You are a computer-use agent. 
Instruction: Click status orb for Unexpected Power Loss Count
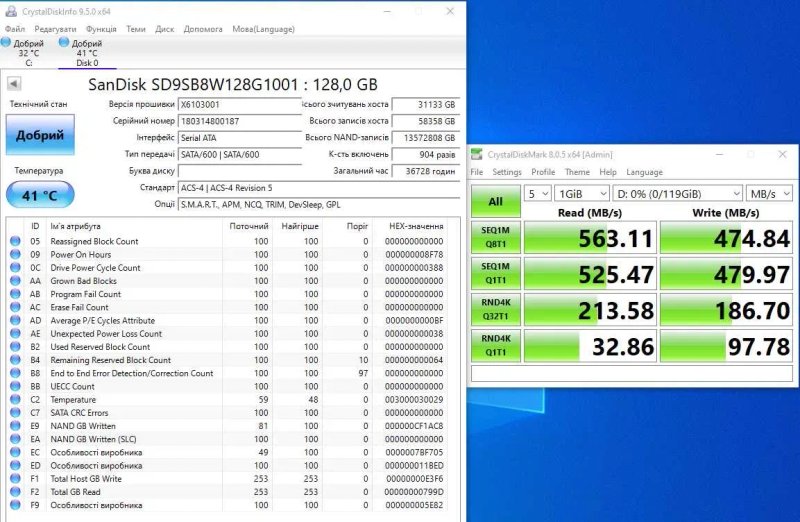click(x=15, y=333)
